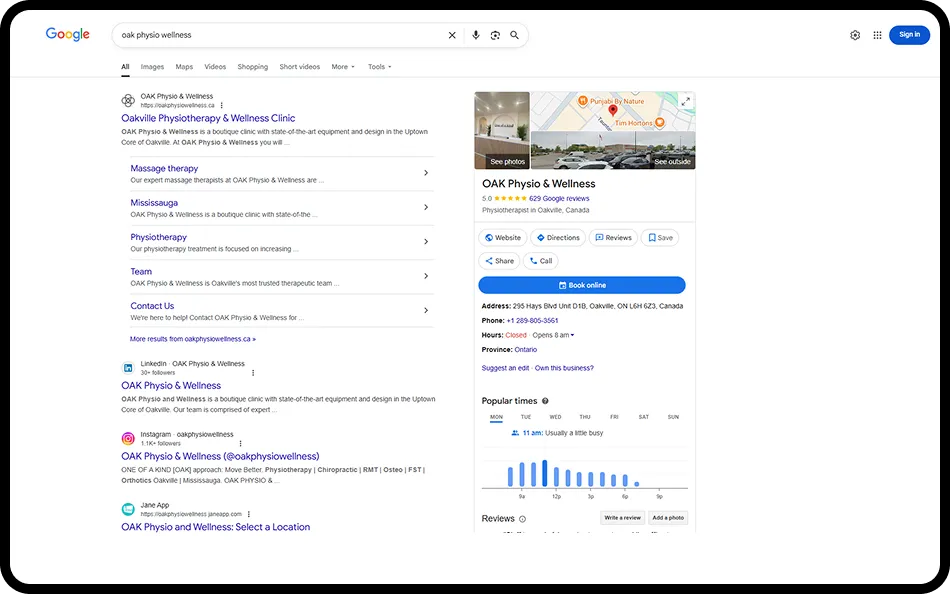Image resolution: width=950 pixels, height=594 pixels.
Task: Open the Physiotherapy sitelink arrow
Action: click(x=426, y=242)
